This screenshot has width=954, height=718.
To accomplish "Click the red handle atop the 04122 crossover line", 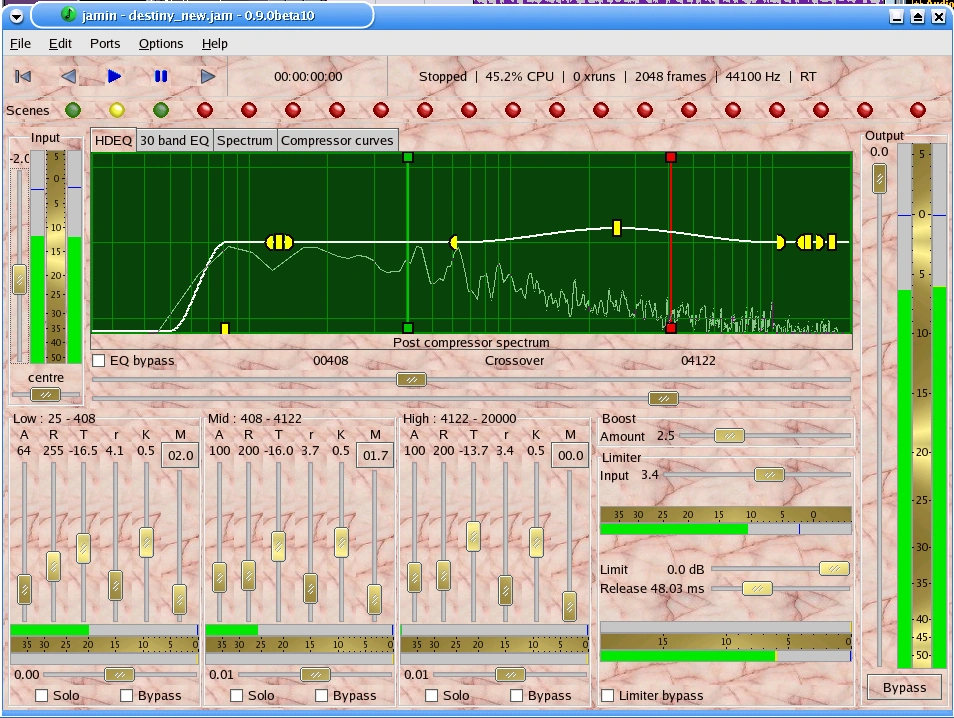I will pyautogui.click(x=671, y=157).
